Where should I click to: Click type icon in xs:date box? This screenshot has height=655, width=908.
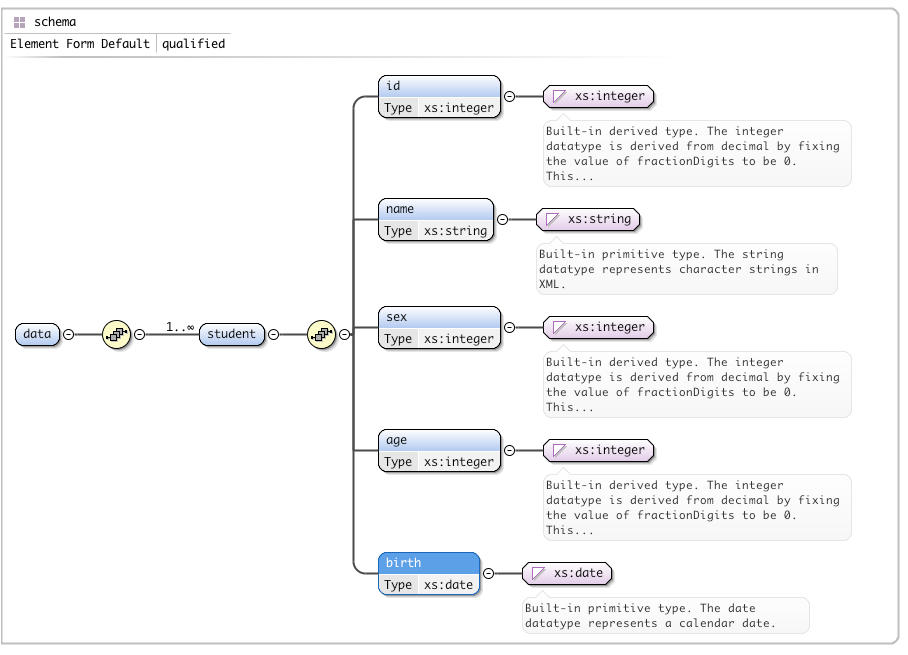coord(538,573)
